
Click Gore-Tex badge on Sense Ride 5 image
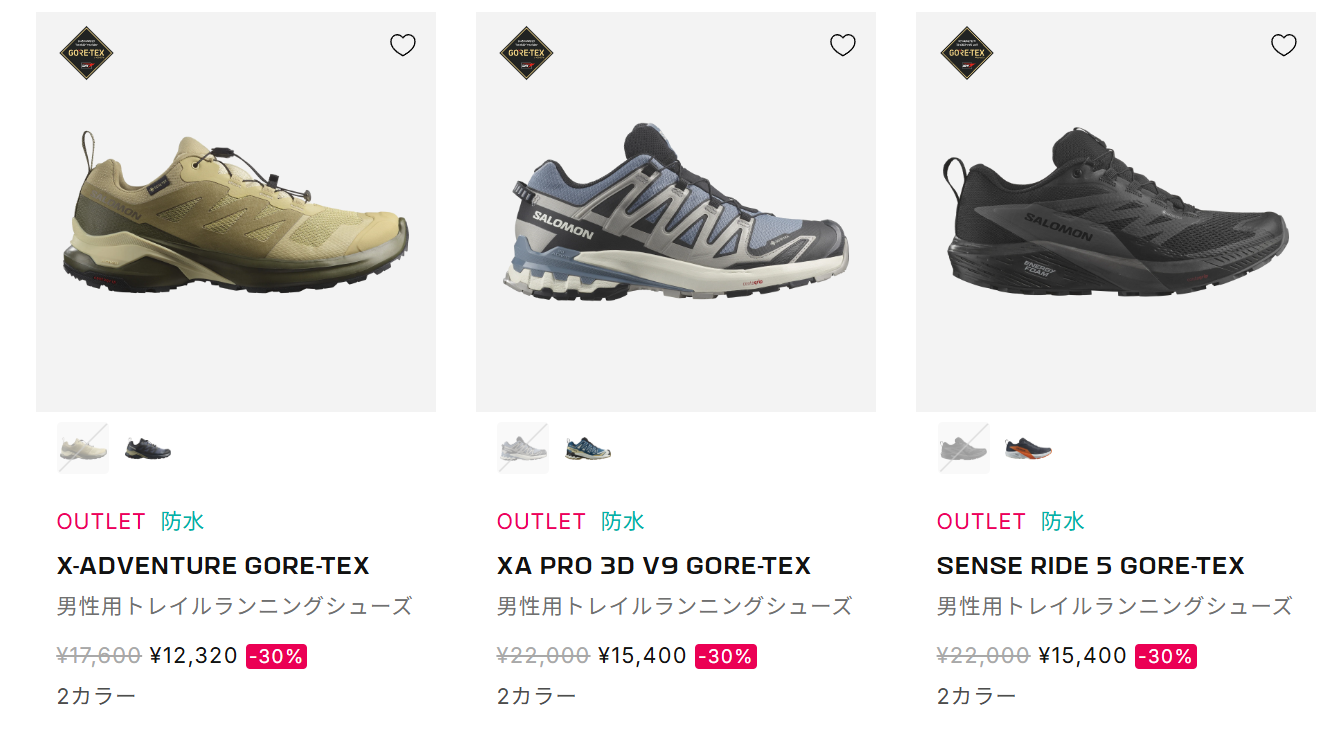(967, 53)
